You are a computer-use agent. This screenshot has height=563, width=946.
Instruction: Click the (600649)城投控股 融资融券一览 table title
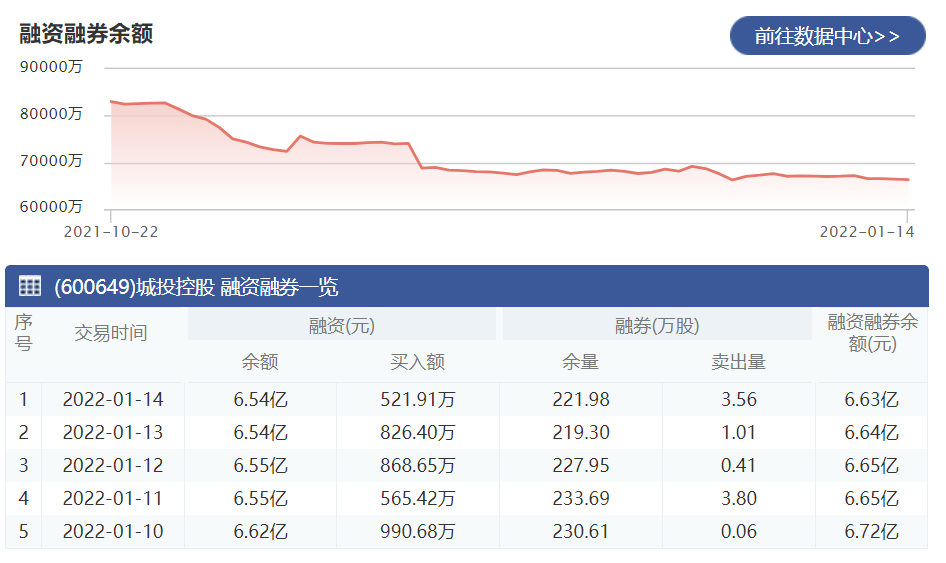(x=196, y=287)
